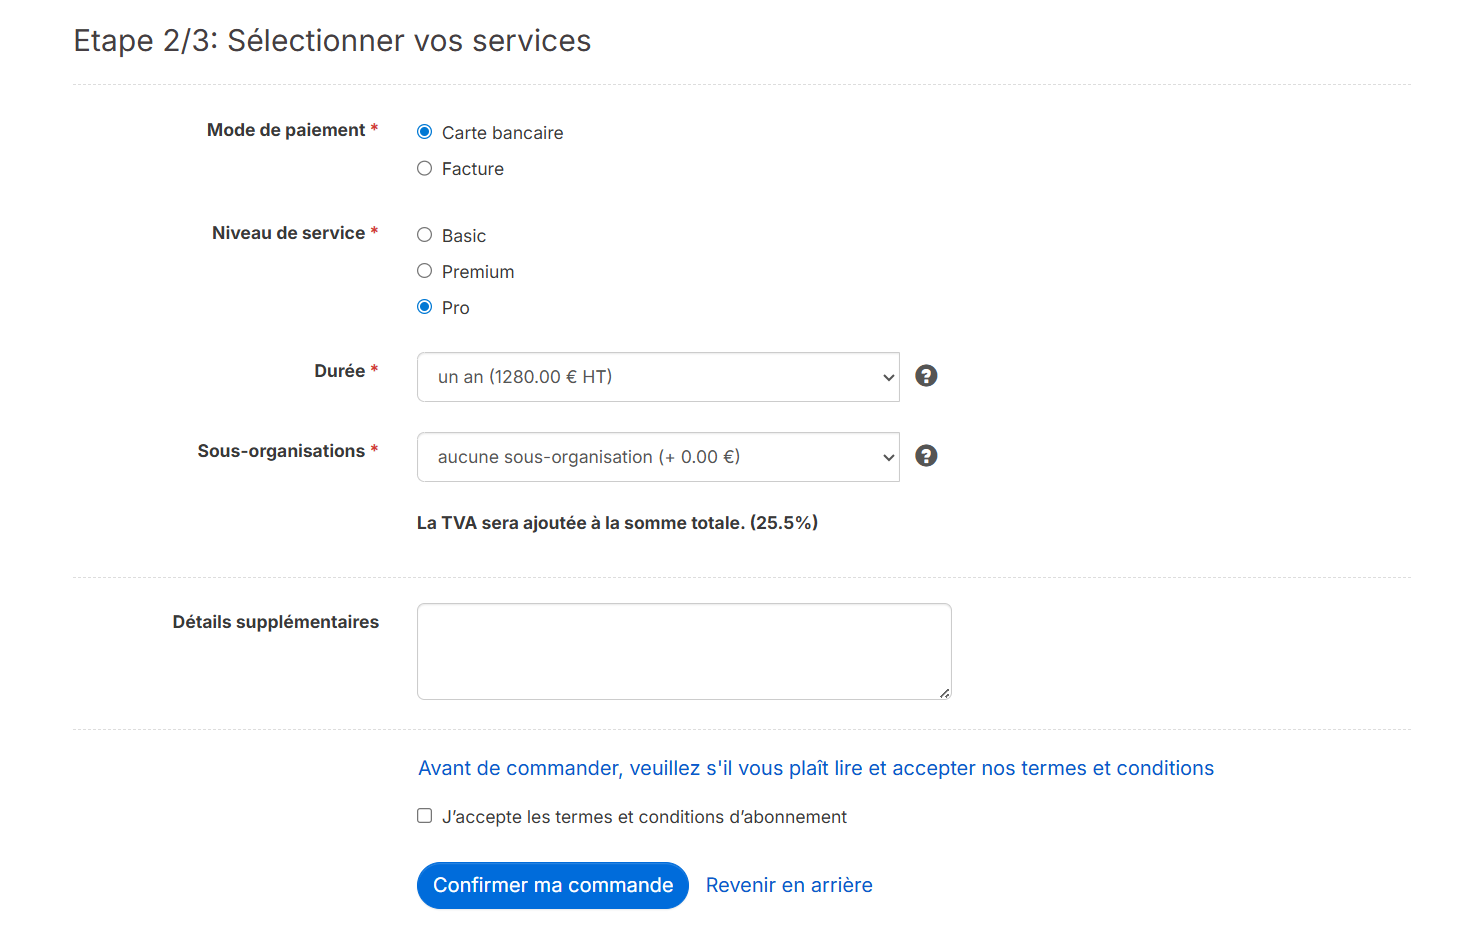Select the Basic service level

[425, 235]
